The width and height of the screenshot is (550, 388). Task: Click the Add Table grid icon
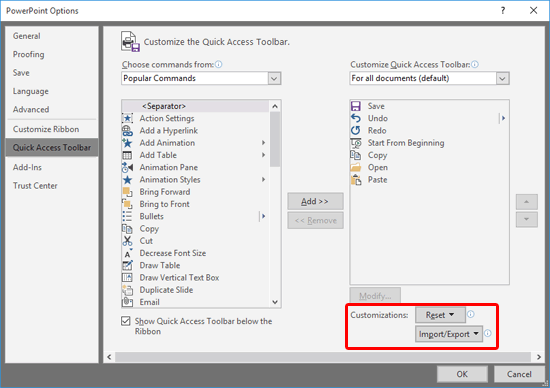coord(127,155)
